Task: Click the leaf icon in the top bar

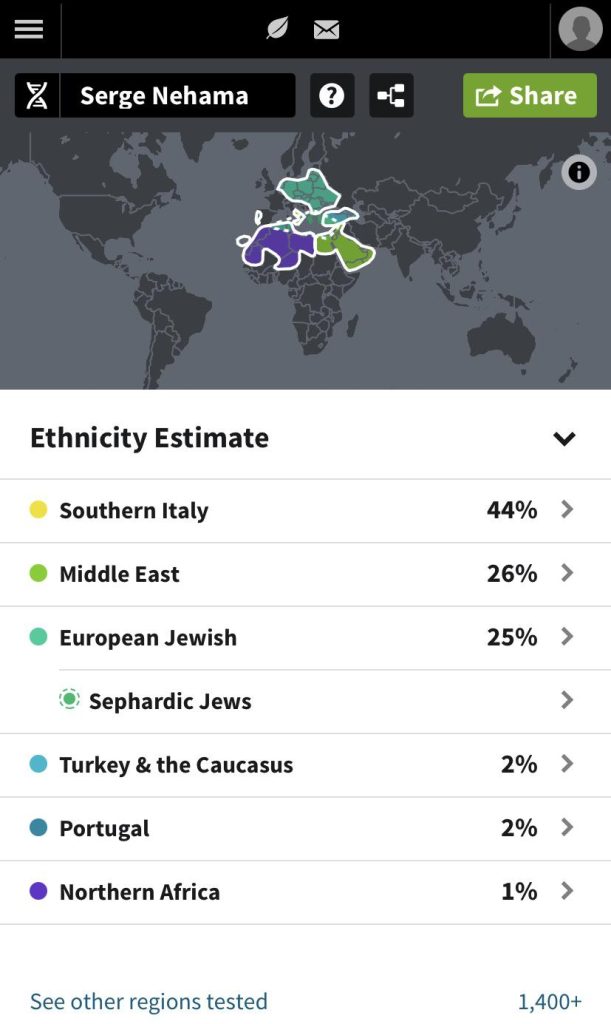Action: [276, 28]
